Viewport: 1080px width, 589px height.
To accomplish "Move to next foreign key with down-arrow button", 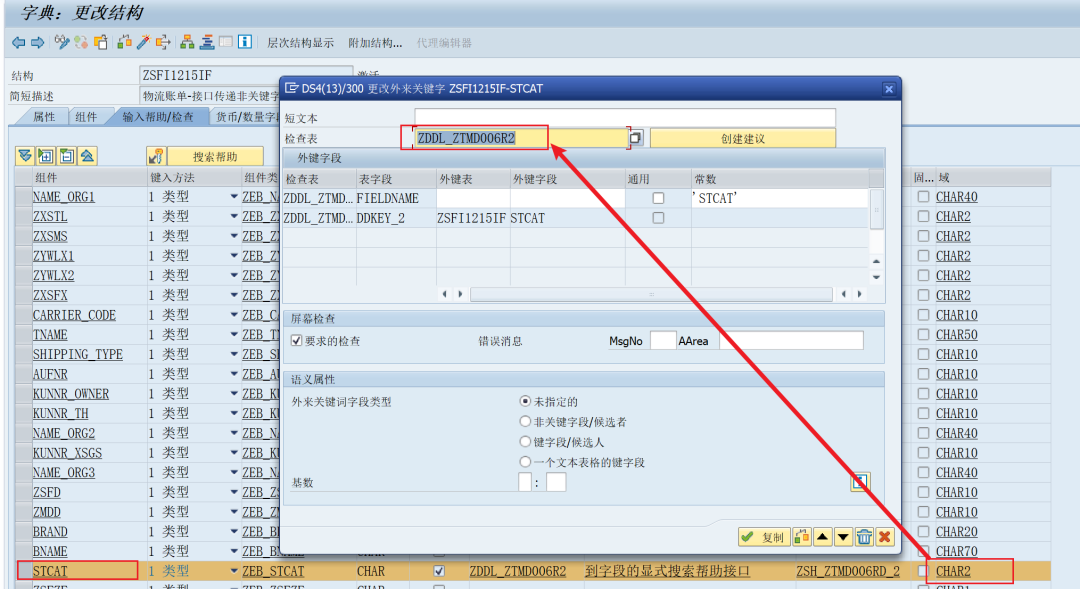I will pyautogui.click(x=843, y=537).
